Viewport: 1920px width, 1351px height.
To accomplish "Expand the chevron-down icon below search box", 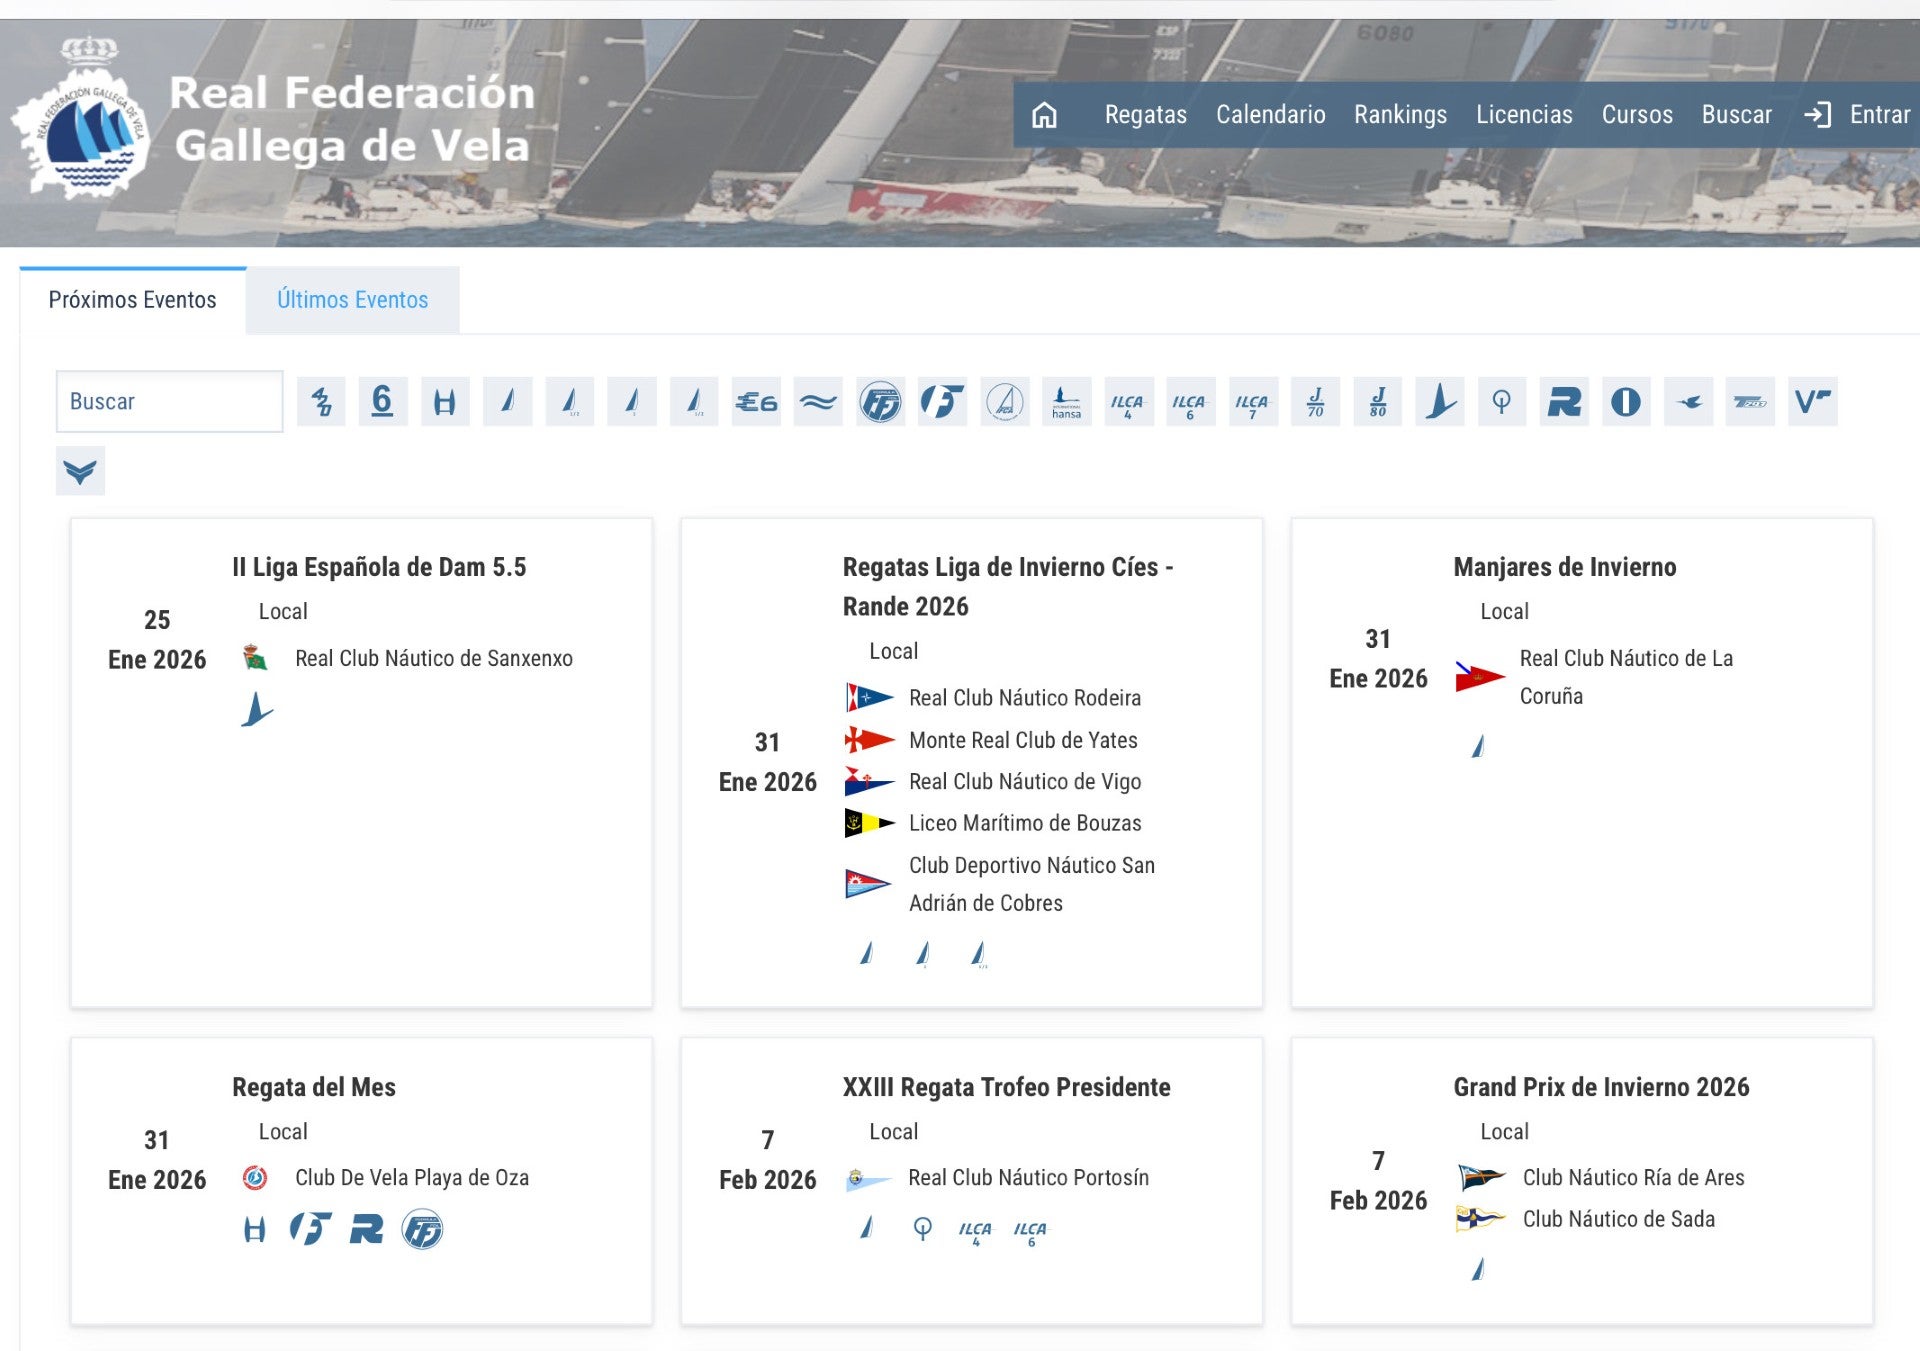I will [x=80, y=471].
